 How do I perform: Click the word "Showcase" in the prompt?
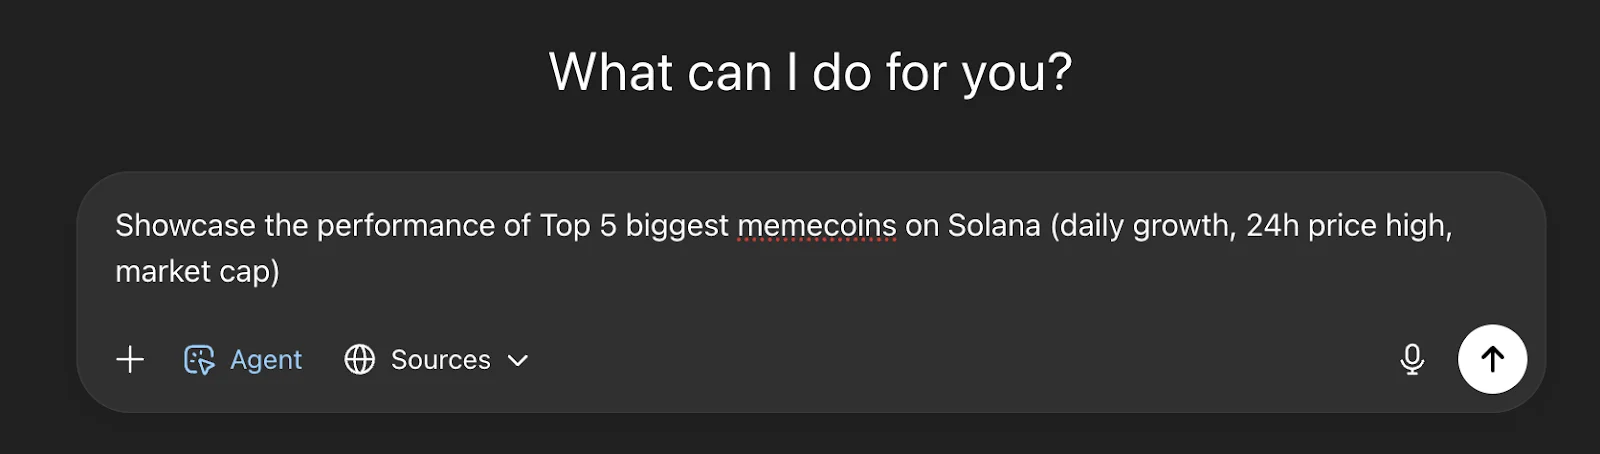pyautogui.click(x=185, y=226)
